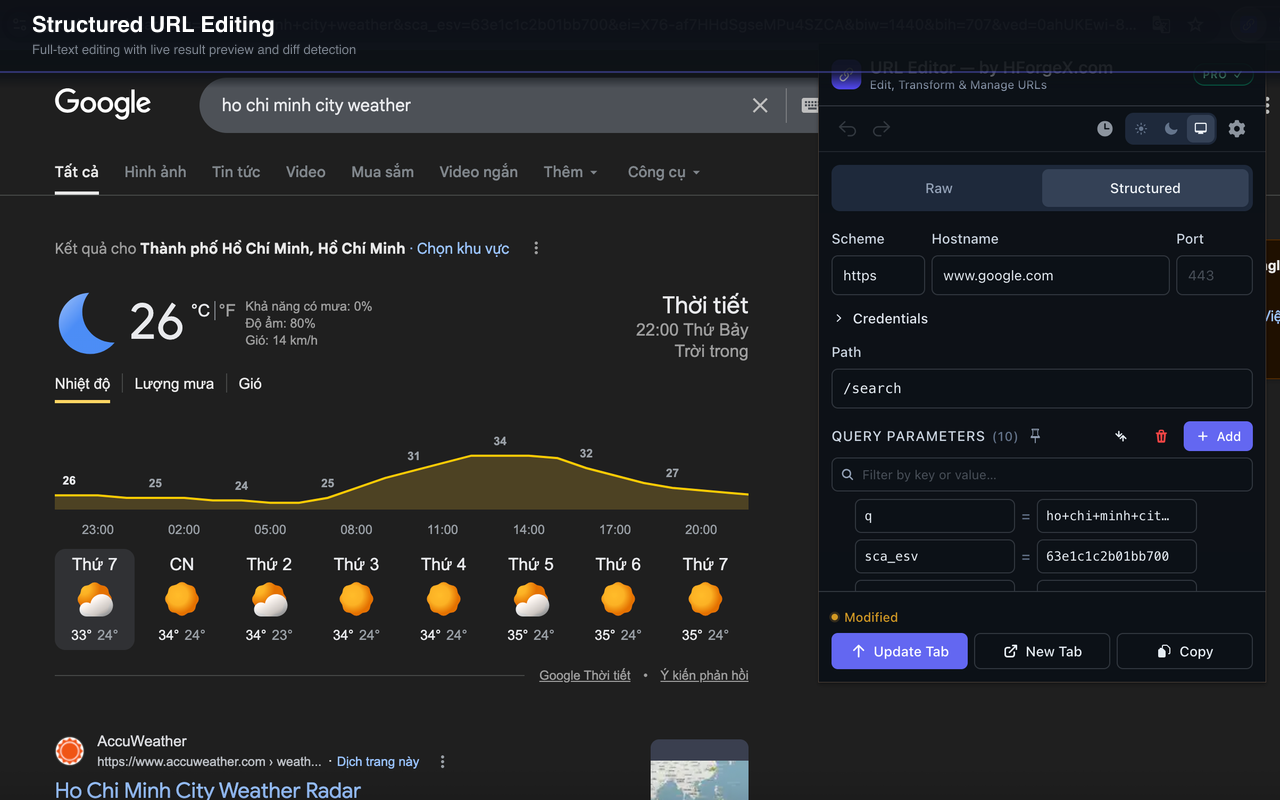1280x800 pixels.
Task: Open URL Editor settings gear
Action: (1237, 129)
